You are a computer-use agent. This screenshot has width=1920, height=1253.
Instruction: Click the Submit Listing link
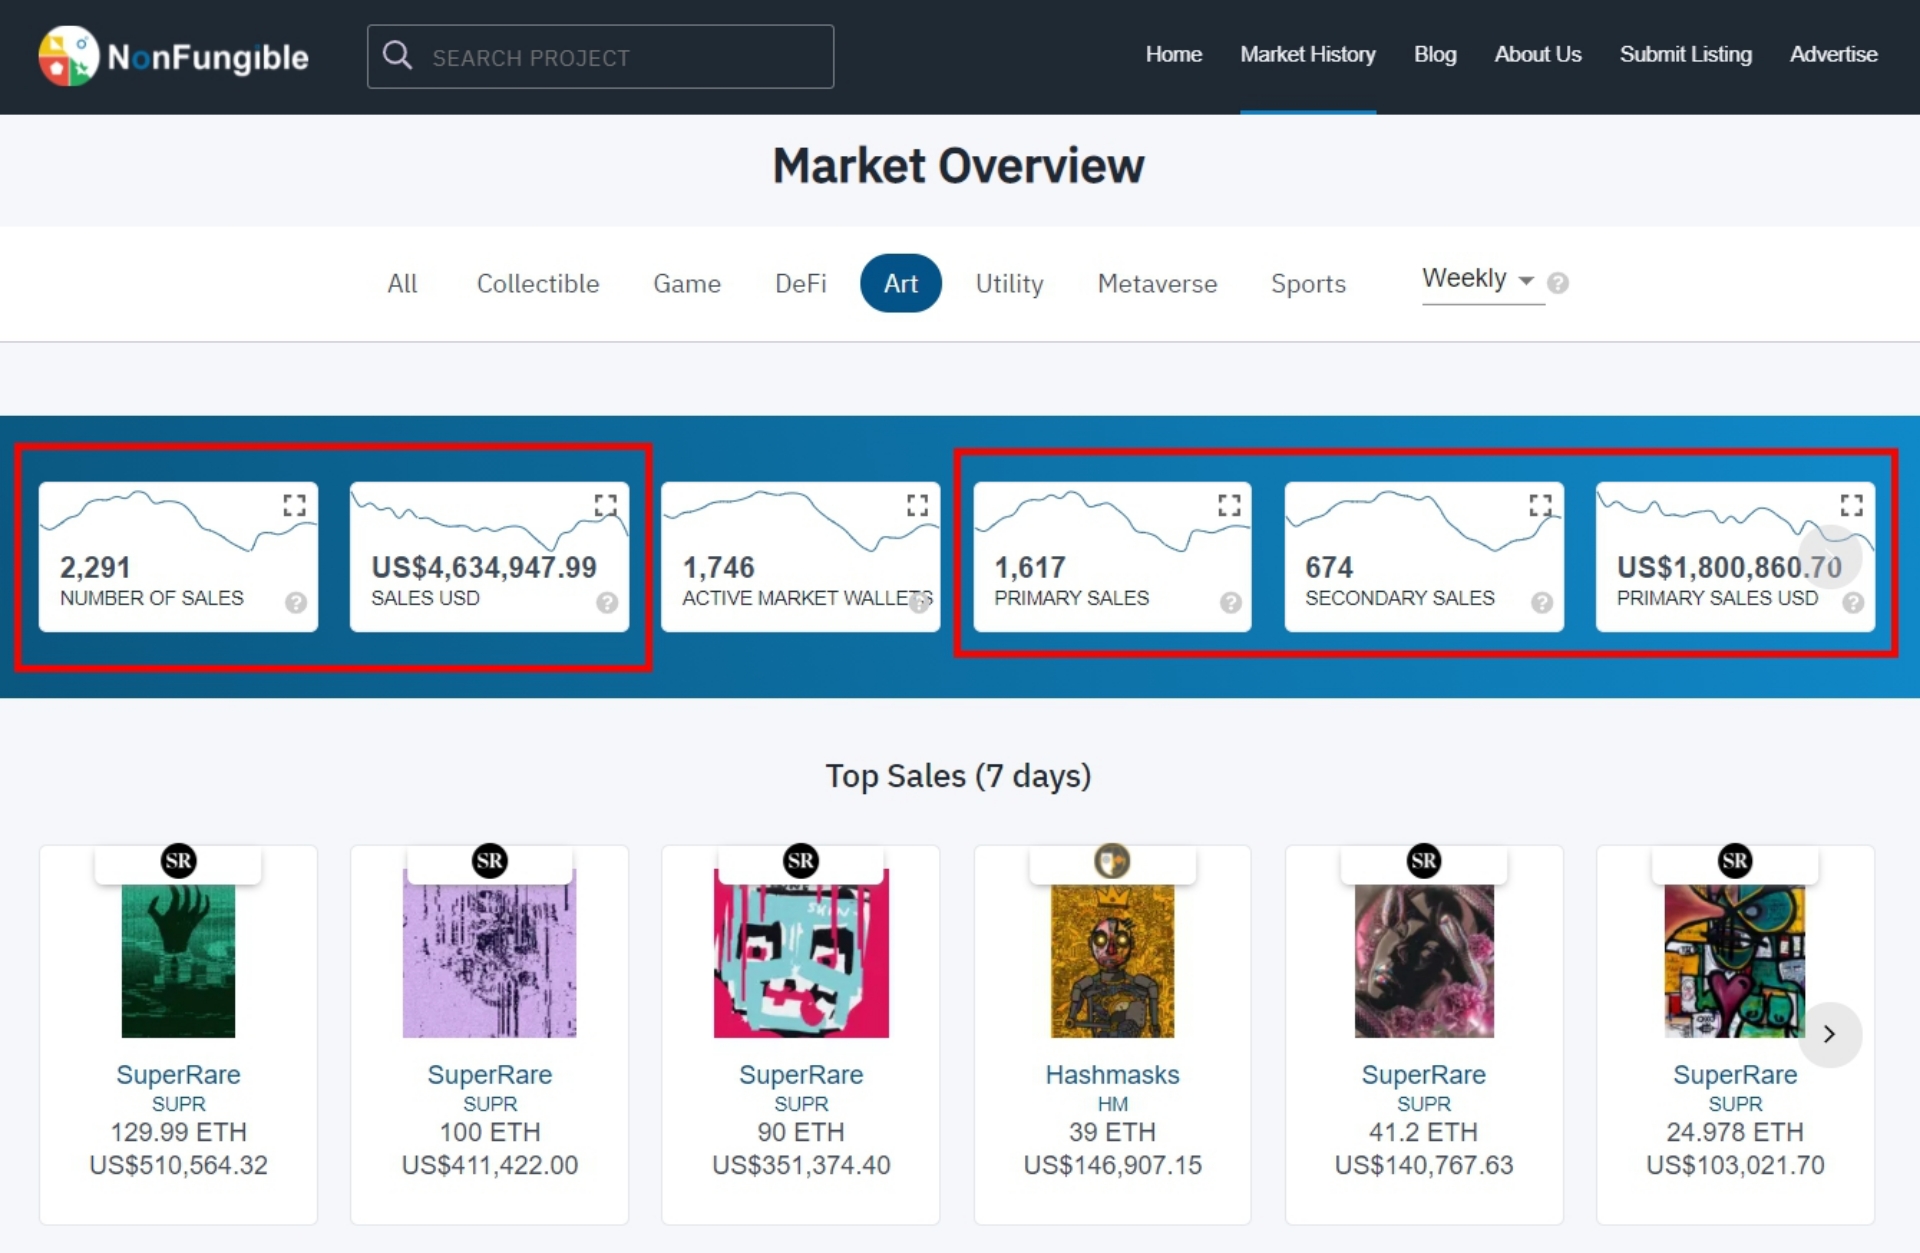[x=1685, y=55]
